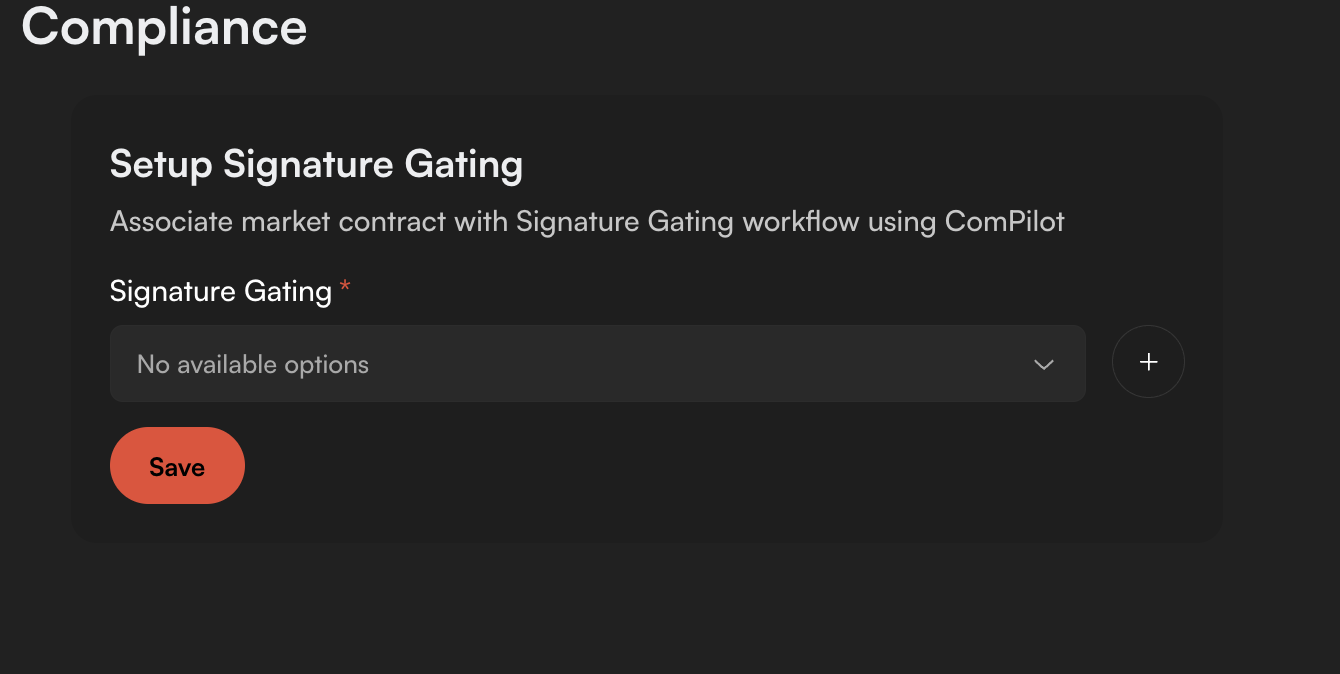1340x674 pixels.
Task: Submit the form with the orange Save button
Action: pyautogui.click(x=177, y=466)
